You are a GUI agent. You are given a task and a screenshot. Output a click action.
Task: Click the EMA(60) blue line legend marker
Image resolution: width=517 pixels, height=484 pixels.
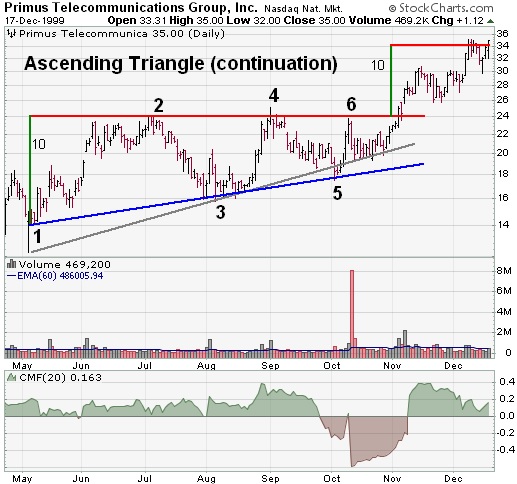[x=11, y=276]
